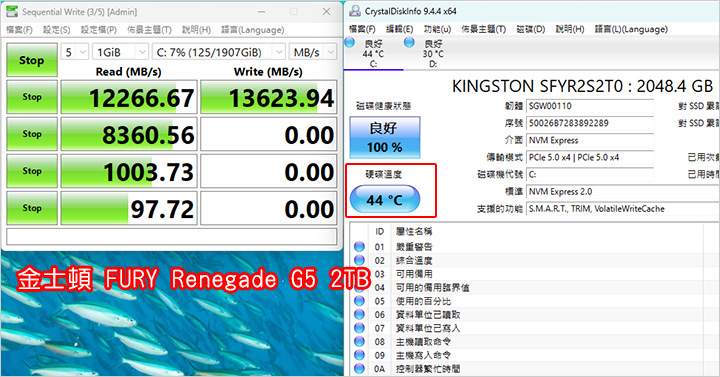The width and height of the screenshot is (720, 377).
Task: Open 語言(L)(Language) menu in CrystalDiskInfo
Action: point(631,29)
